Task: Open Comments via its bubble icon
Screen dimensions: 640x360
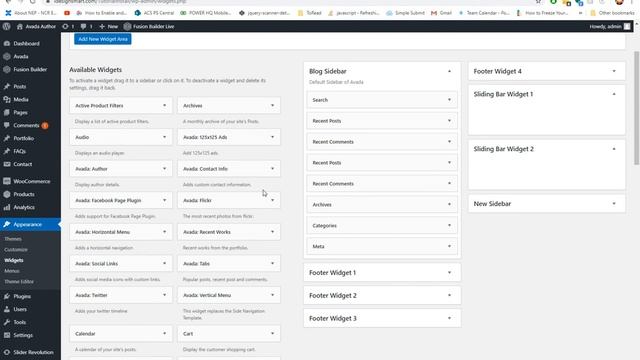Action: 7,125
